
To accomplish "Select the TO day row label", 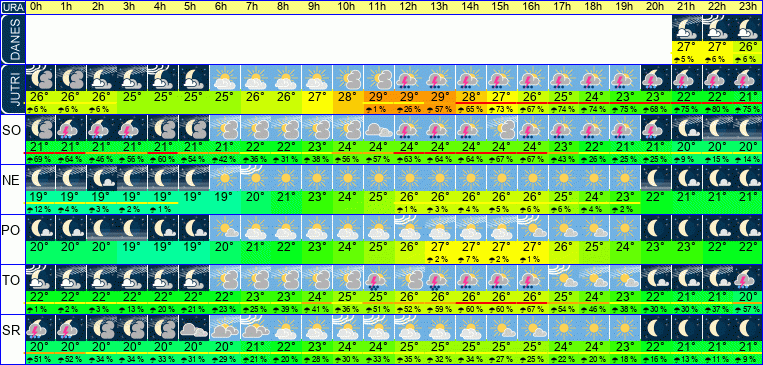I will coord(12,280).
